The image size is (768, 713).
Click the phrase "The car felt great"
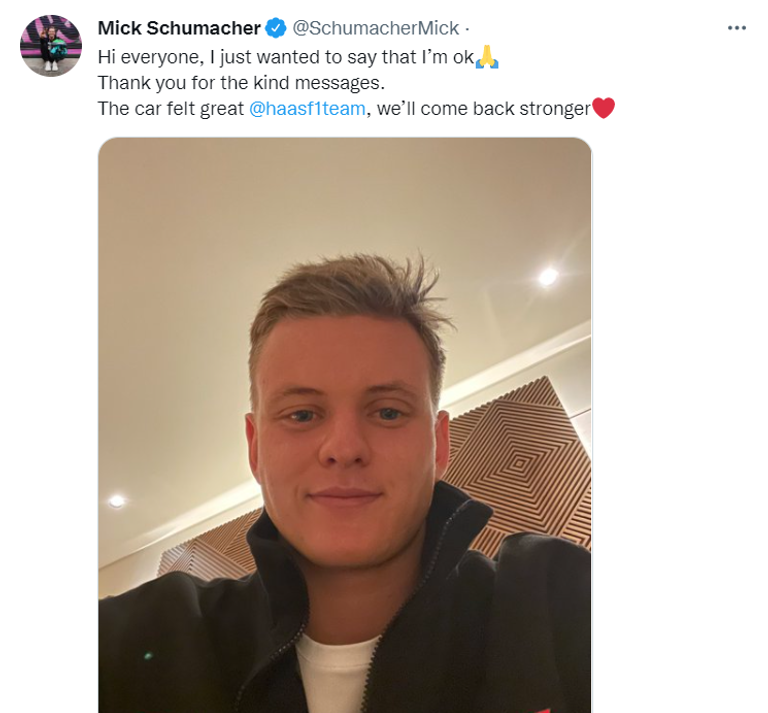[170, 108]
